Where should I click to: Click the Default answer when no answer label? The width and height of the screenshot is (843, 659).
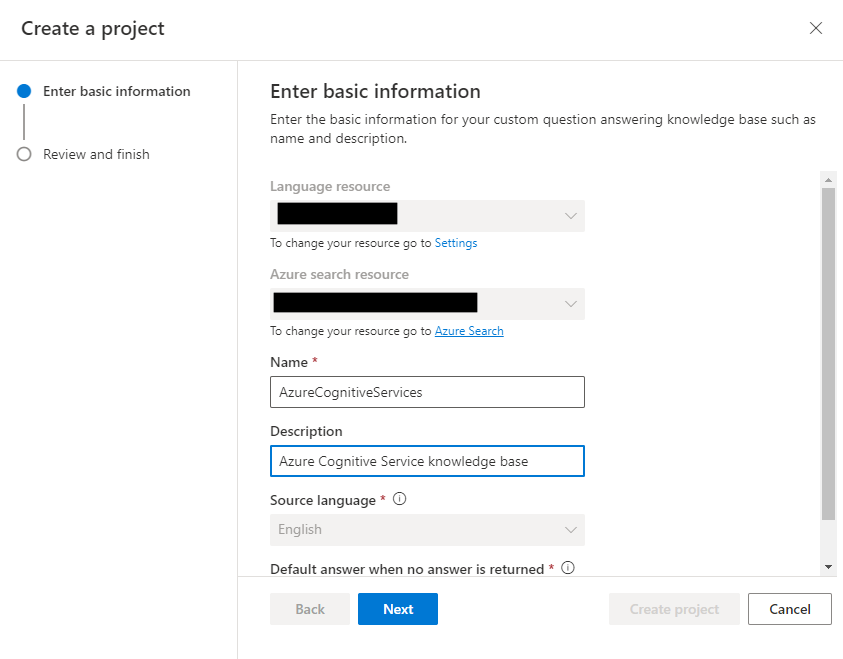(407, 569)
